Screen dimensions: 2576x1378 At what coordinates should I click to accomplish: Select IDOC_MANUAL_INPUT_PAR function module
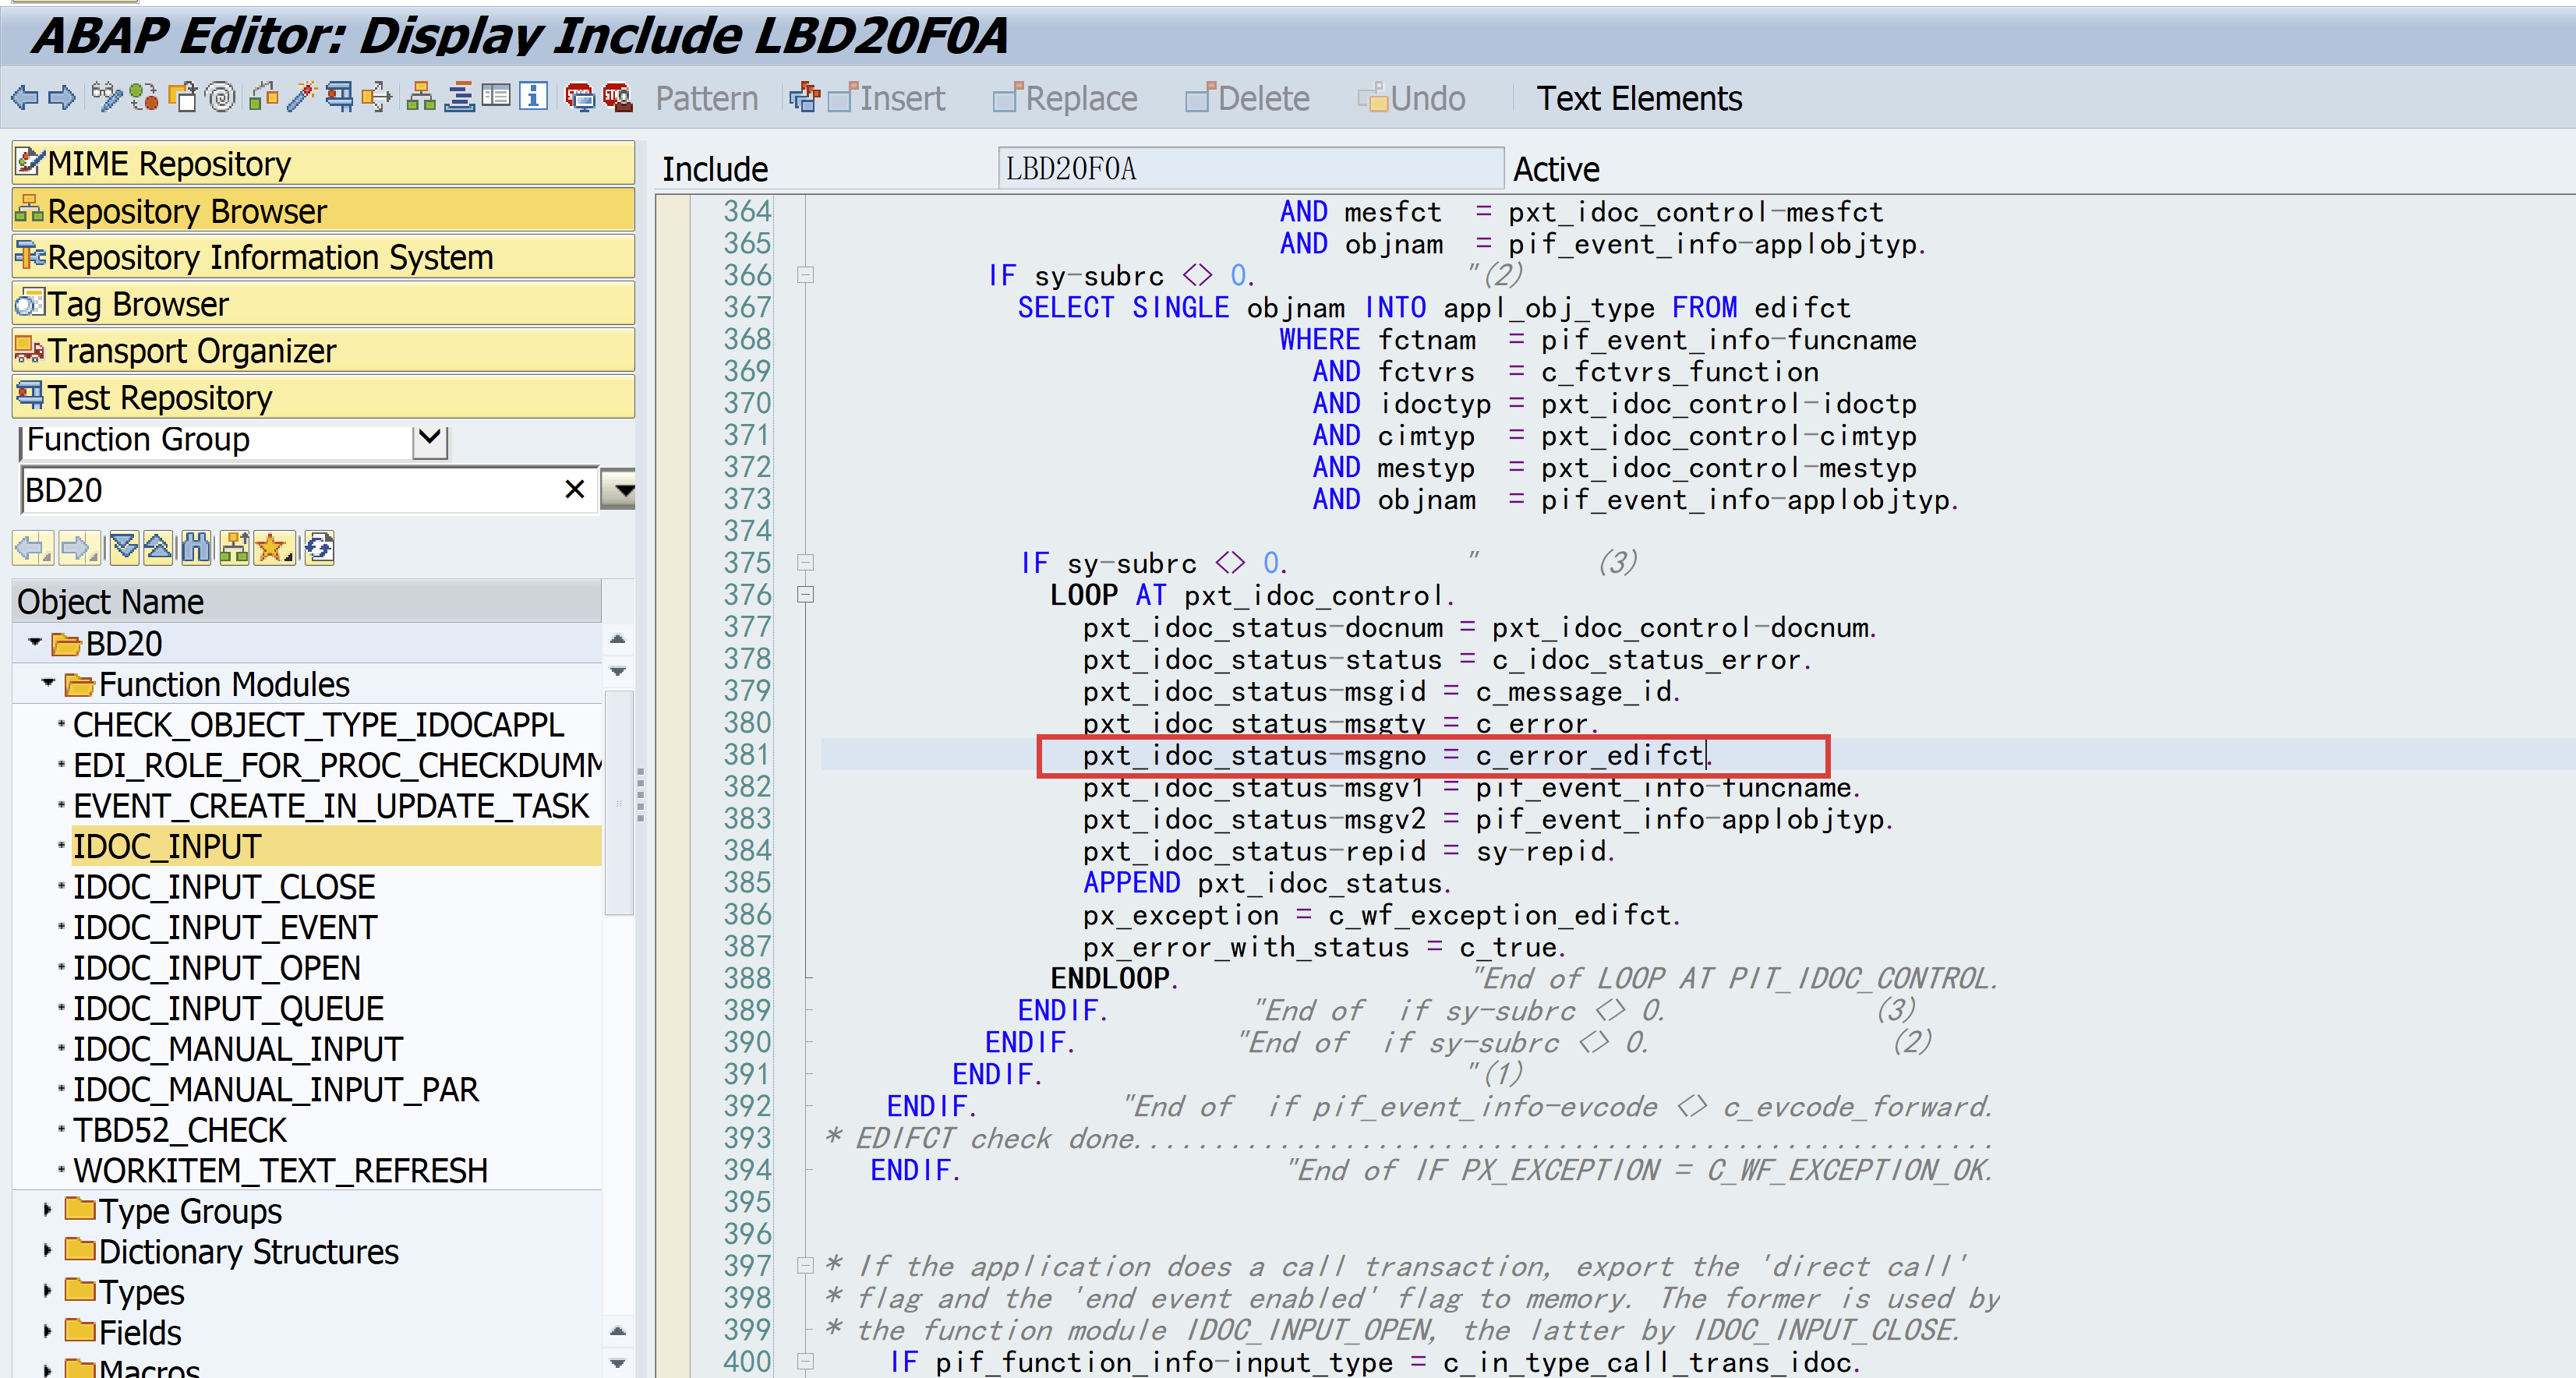point(276,1089)
